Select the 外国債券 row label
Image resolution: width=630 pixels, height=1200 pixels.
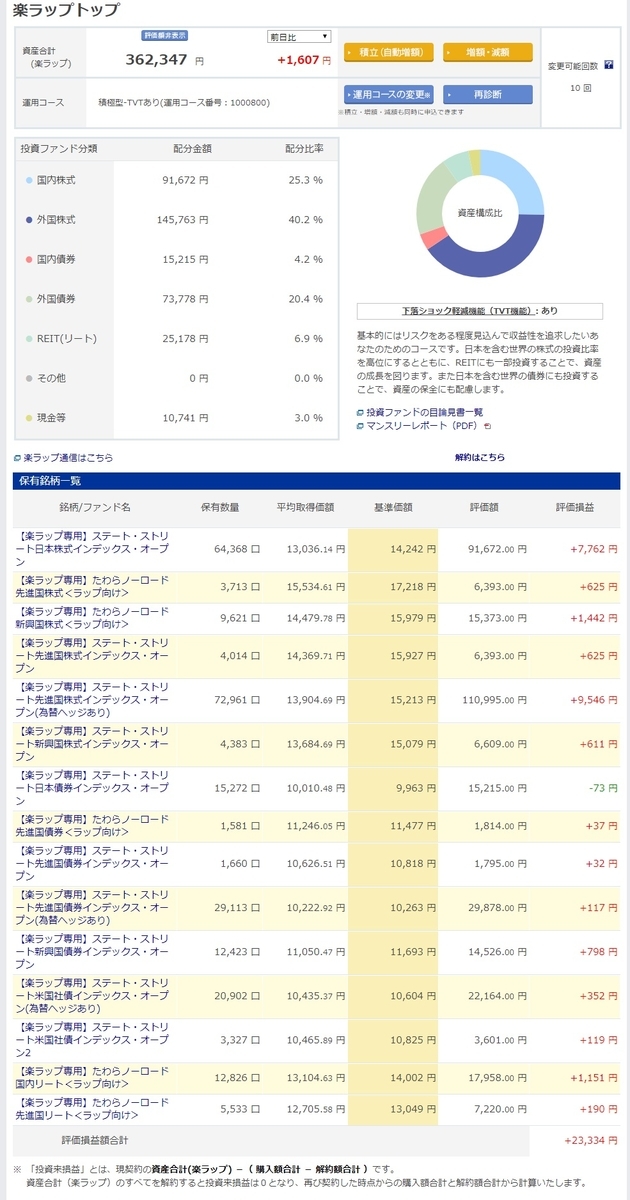[56, 298]
